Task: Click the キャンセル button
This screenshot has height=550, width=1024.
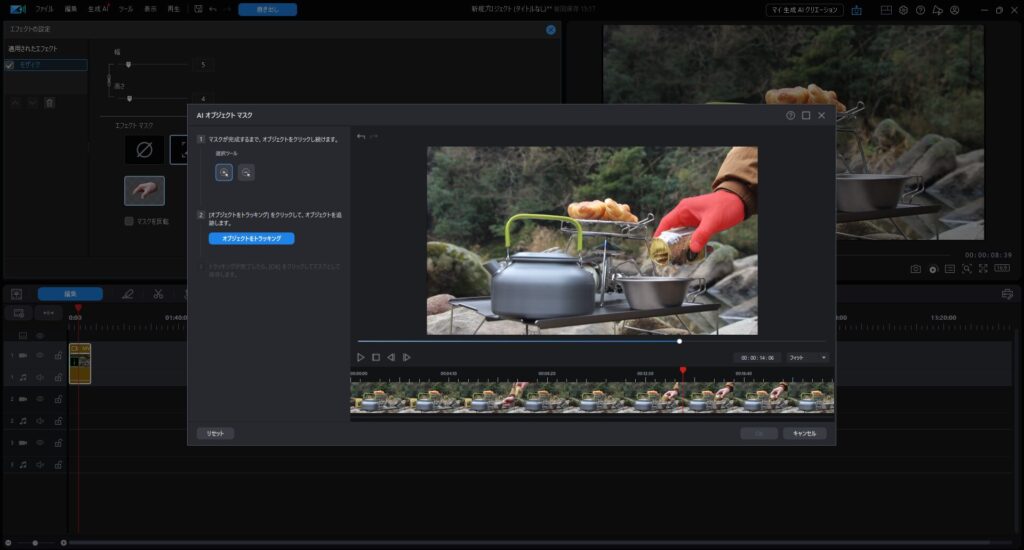Action: (804, 434)
